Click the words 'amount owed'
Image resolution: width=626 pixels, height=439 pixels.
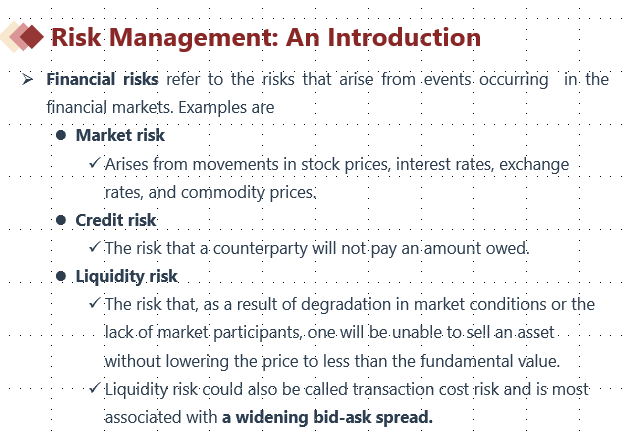(x=475, y=248)
